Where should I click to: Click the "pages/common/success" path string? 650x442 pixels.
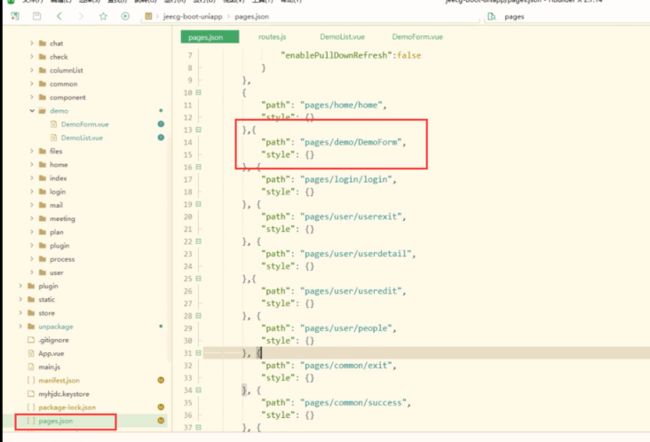[x=353, y=403]
